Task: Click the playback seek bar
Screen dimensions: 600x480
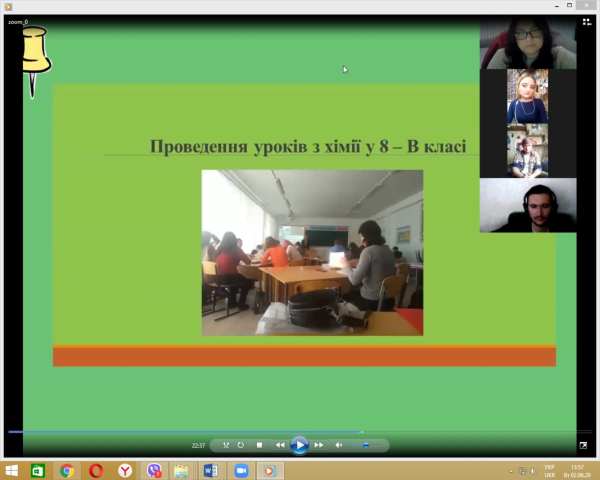Action: (x=300, y=432)
